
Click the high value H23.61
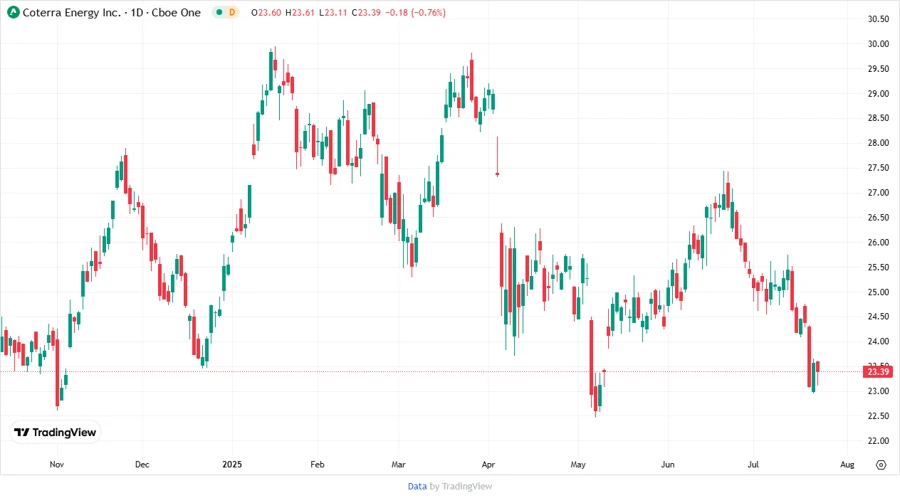300,13
